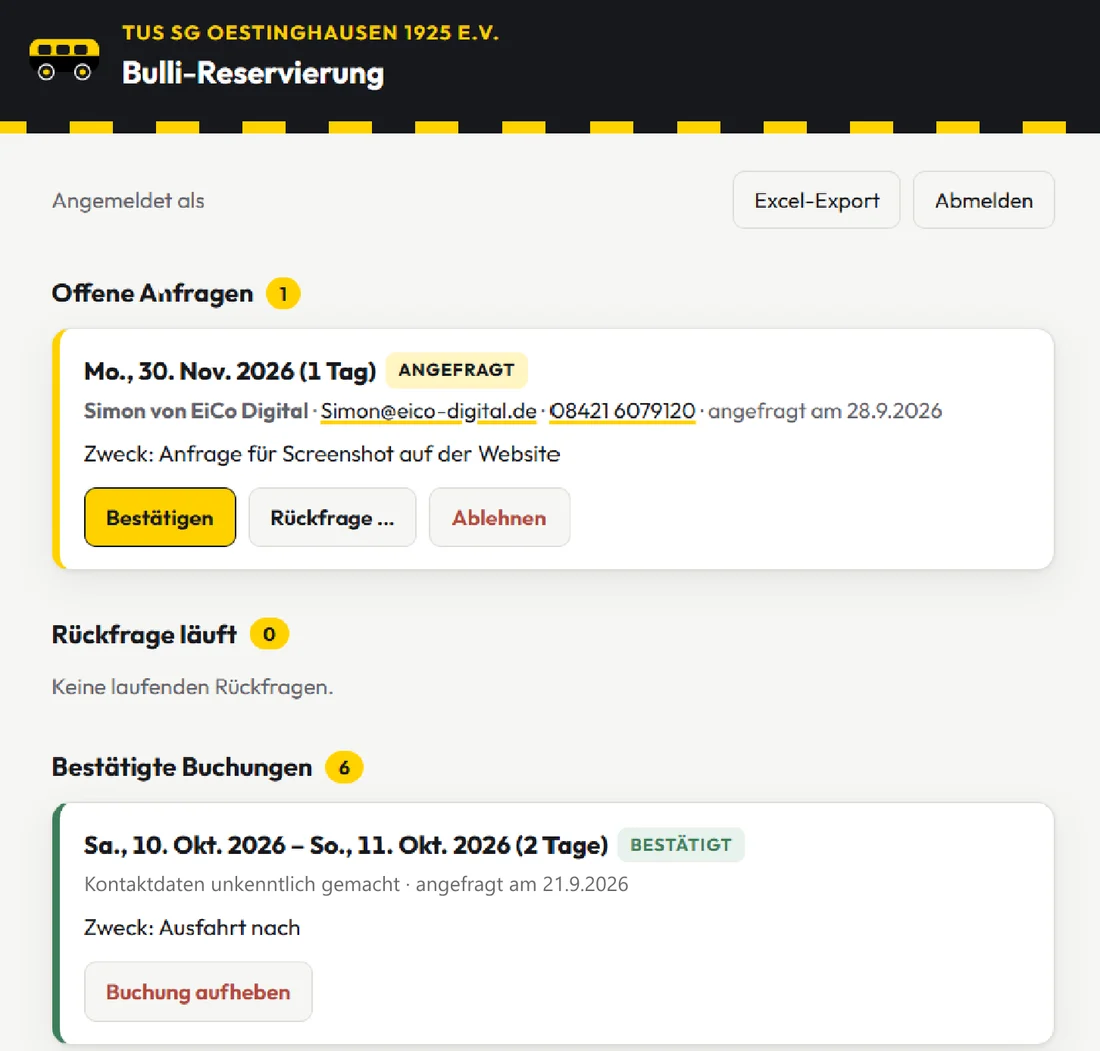Image resolution: width=1100 pixels, height=1051 pixels.
Task: Reject the request via Ablehnen
Action: click(499, 518)
